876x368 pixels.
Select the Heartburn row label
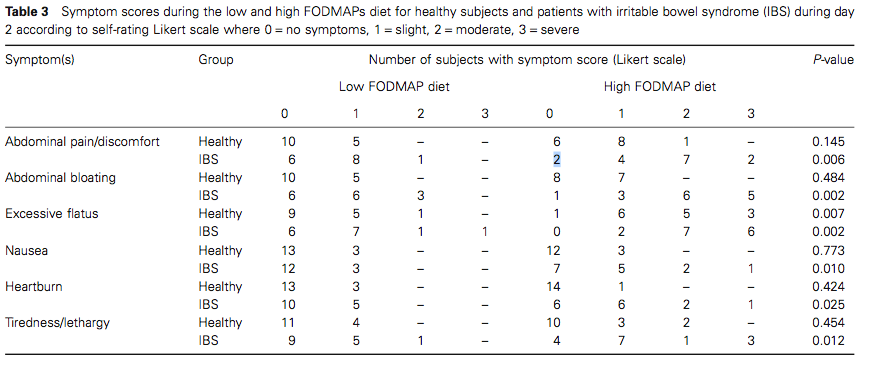coord(34,286)
